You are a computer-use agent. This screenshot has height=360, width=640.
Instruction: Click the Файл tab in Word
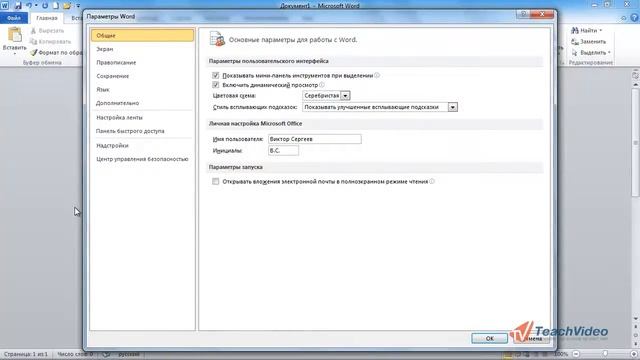click(x=14, y=18)
